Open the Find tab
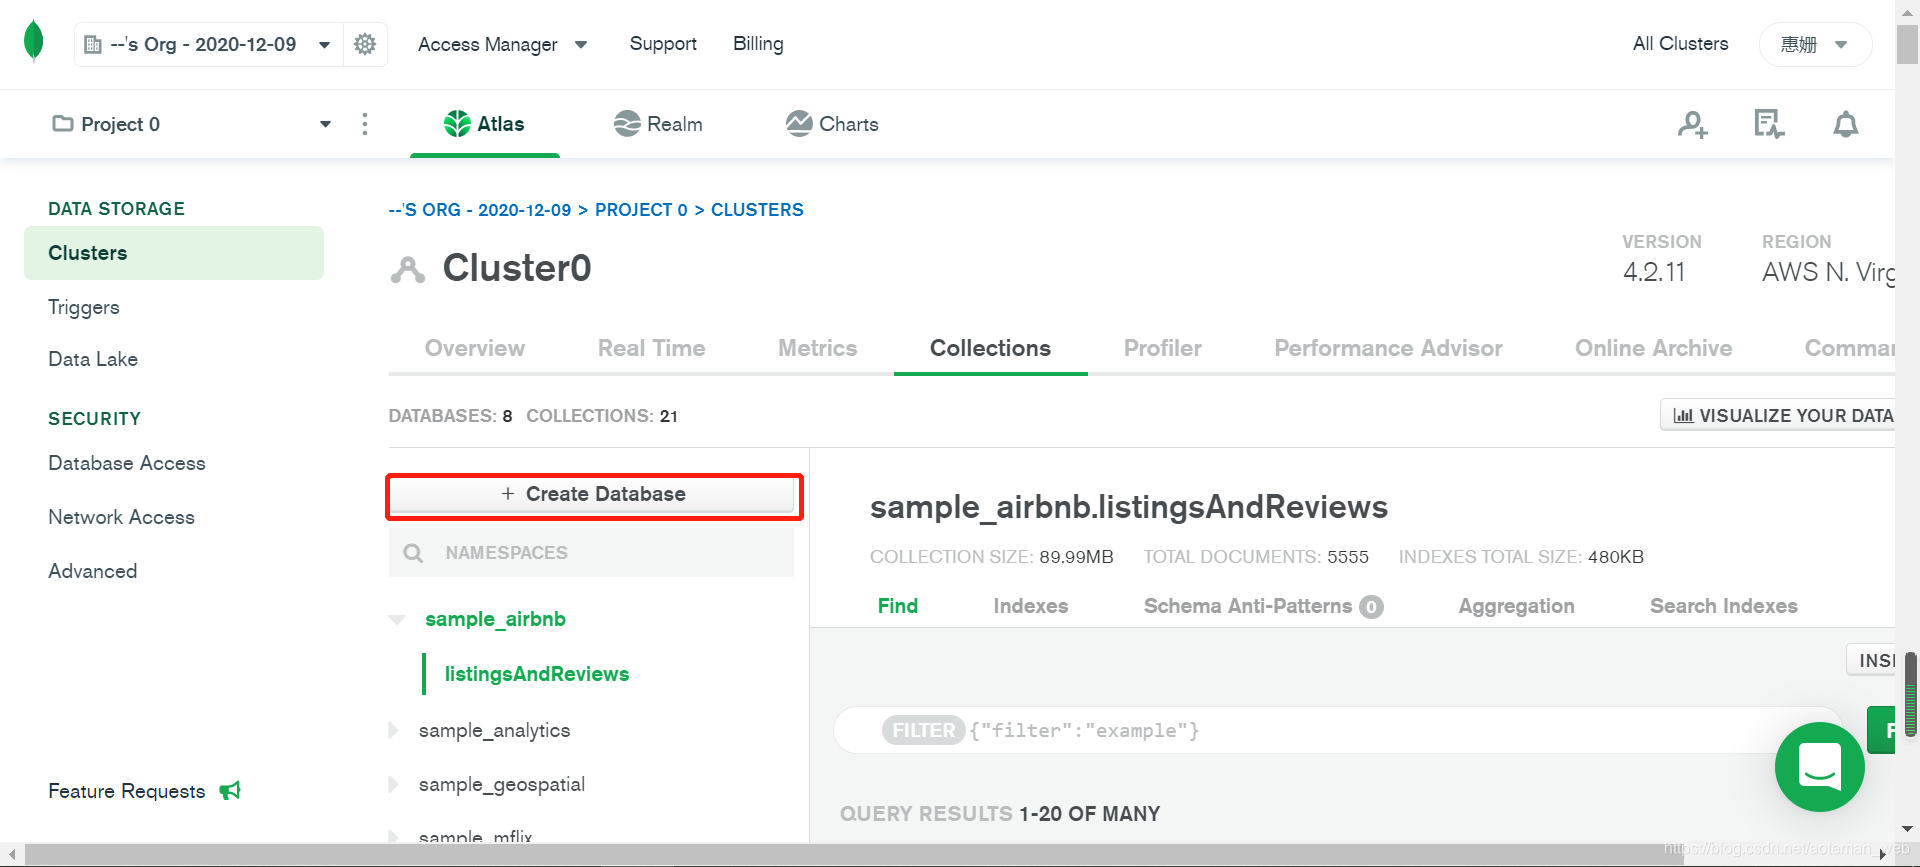The image size is (1920, 867). tap(898, 606)
